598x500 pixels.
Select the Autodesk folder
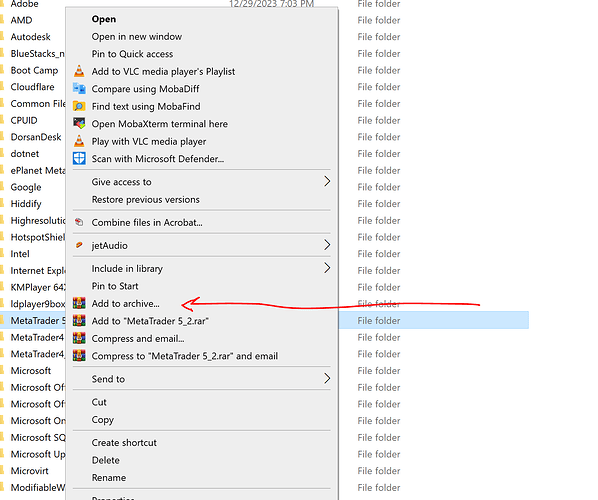[x=31, y=37]
